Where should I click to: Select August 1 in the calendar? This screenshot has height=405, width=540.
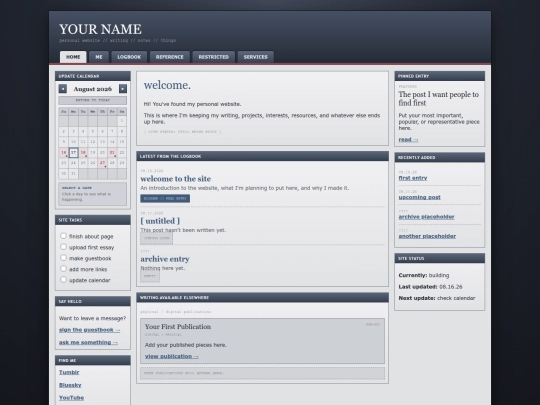coord(122,121)
